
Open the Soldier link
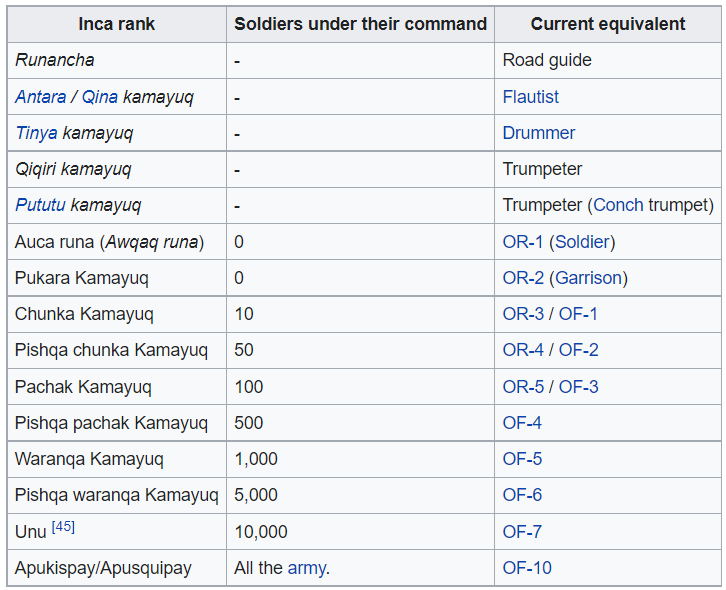582,242
